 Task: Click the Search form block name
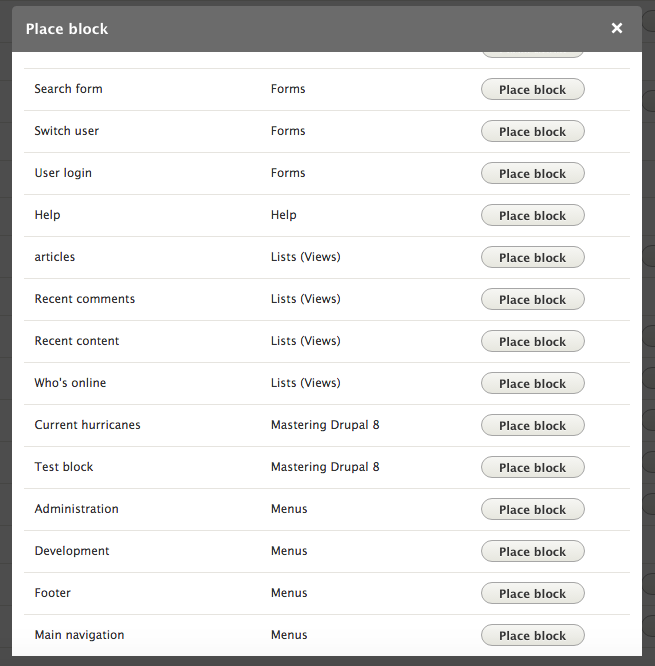pyautogui.click(x=68, y=89)
